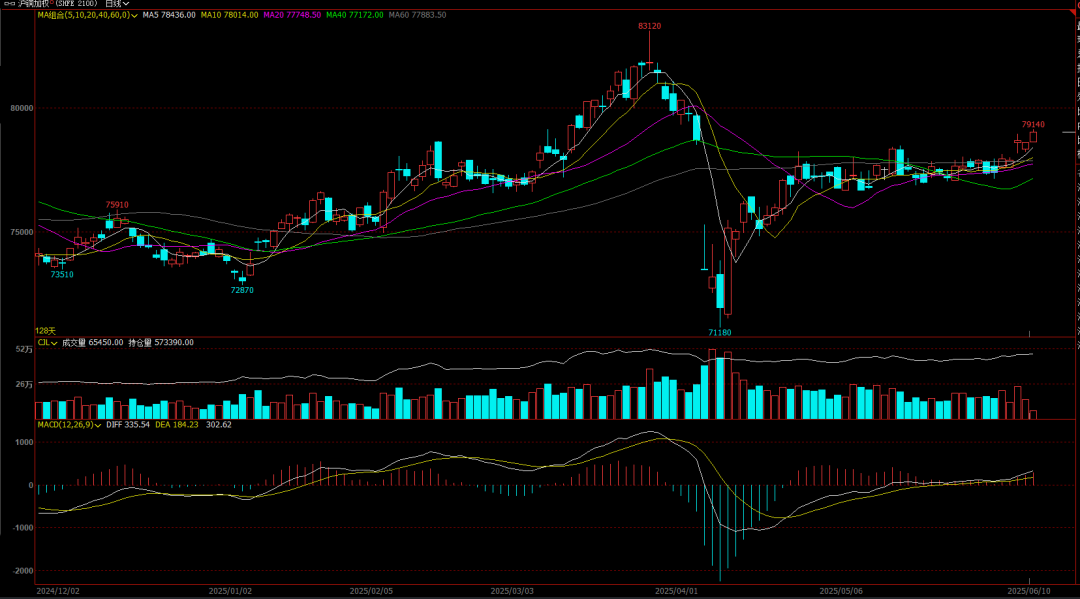The image size is (1080, 599).
Task: Click the MA5 78436.00 value
Action: coord(169,15)
